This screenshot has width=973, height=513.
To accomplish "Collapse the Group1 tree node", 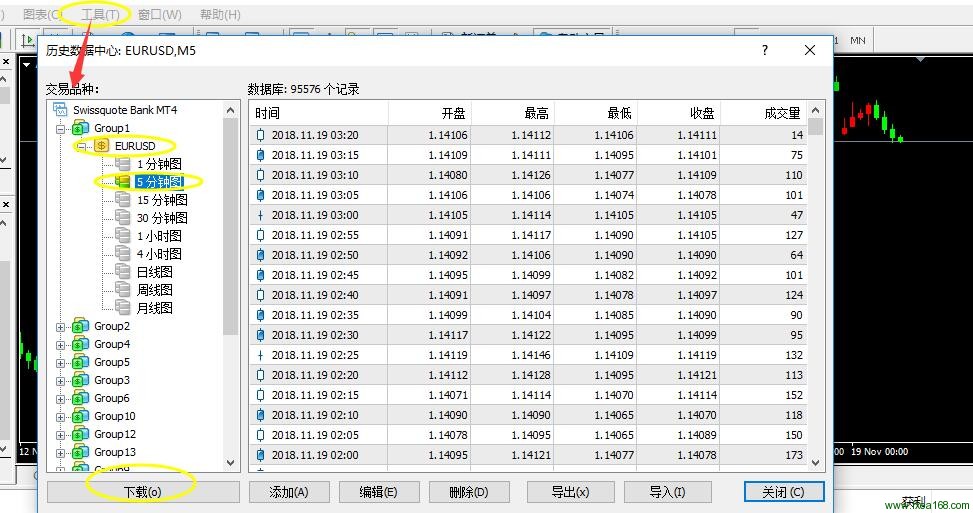I will pyautogui.click(x=61, y=129).
